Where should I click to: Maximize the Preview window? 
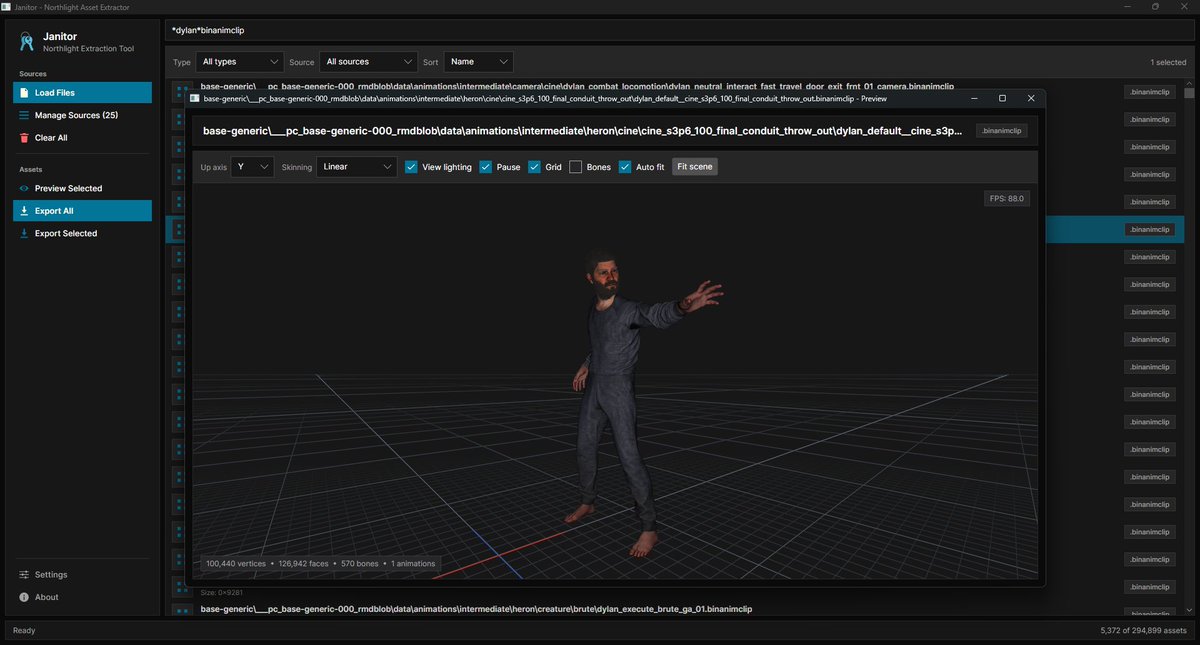[x=1002, y=98]
